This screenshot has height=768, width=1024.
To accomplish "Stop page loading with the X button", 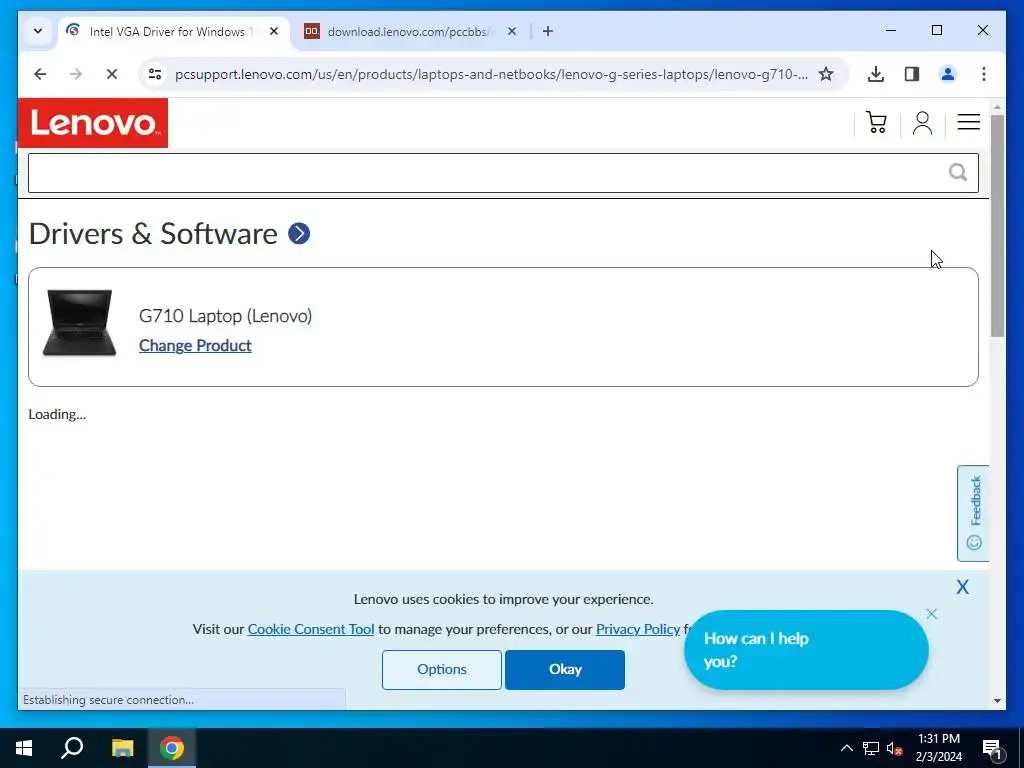I will [112, 74].
